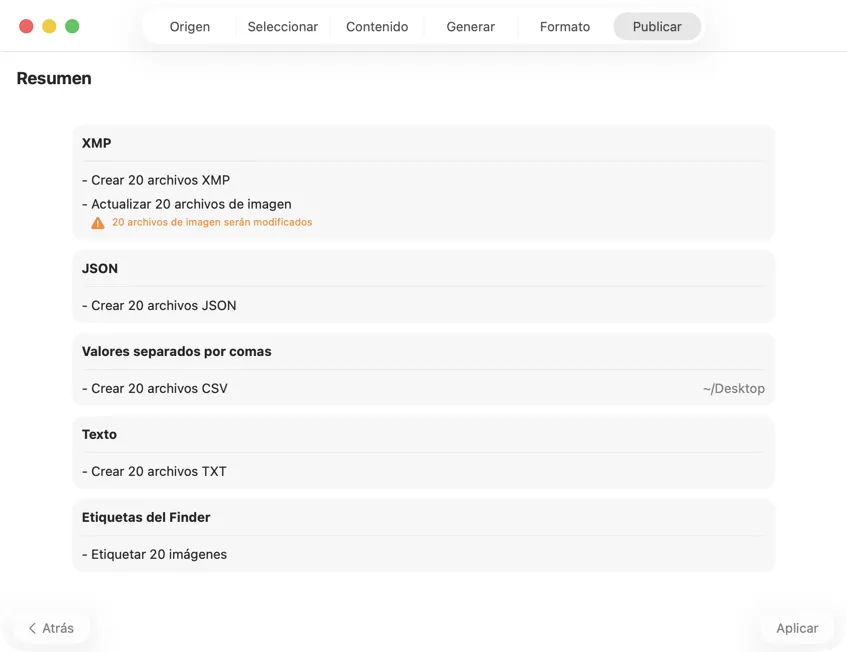Click the orange warning triangle icon
Image resolution: width=847 pixels, height=652 pixels.
coord(98,223)
